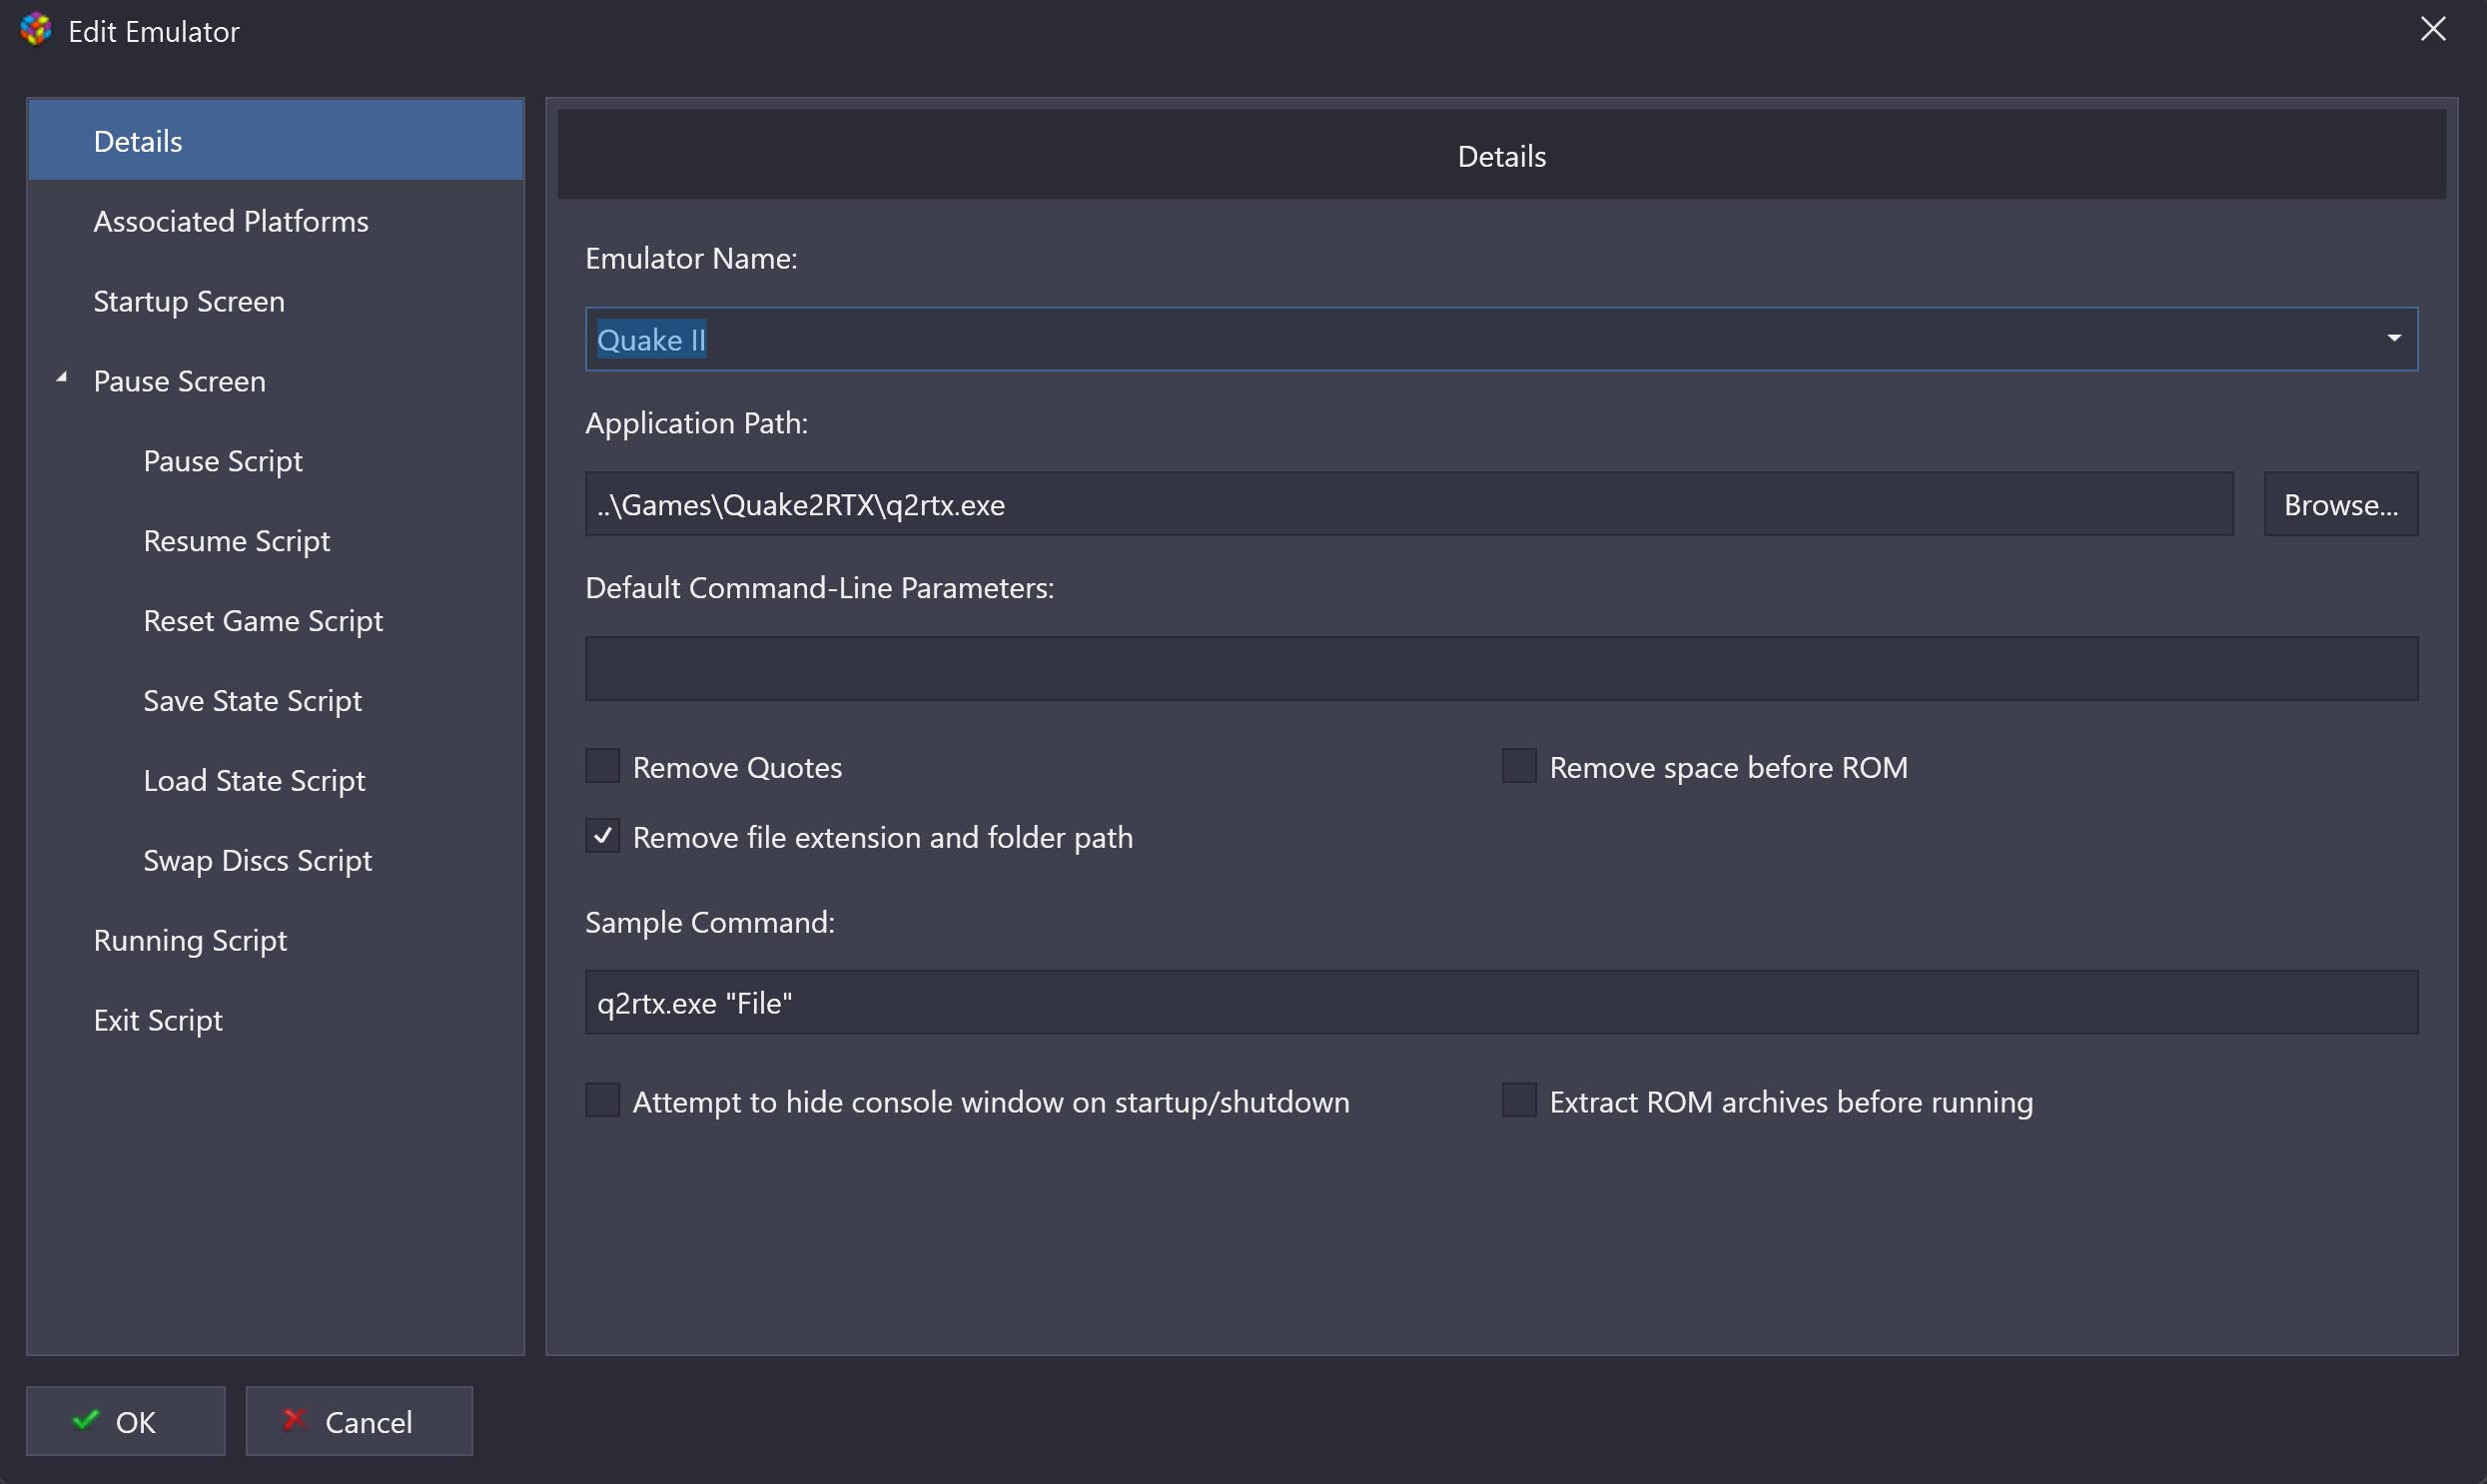Collapse the Pause Screen tree node

point(62,378)
